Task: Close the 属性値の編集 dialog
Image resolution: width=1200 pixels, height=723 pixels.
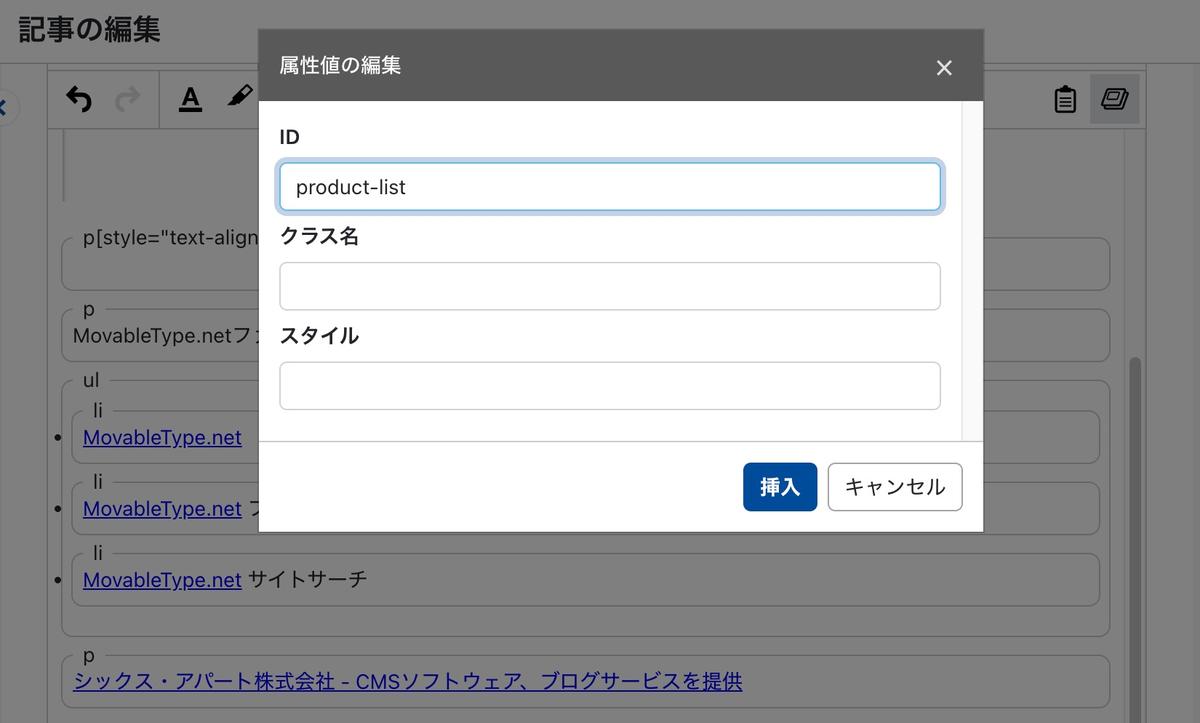Action: point(943,68)
